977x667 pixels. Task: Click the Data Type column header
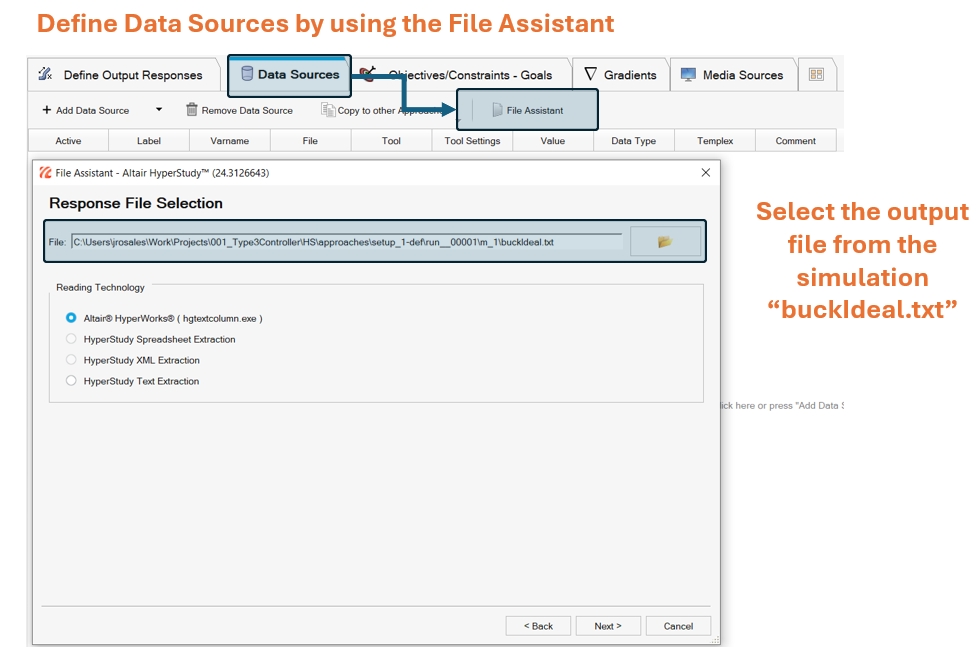(x=634, y=141)
